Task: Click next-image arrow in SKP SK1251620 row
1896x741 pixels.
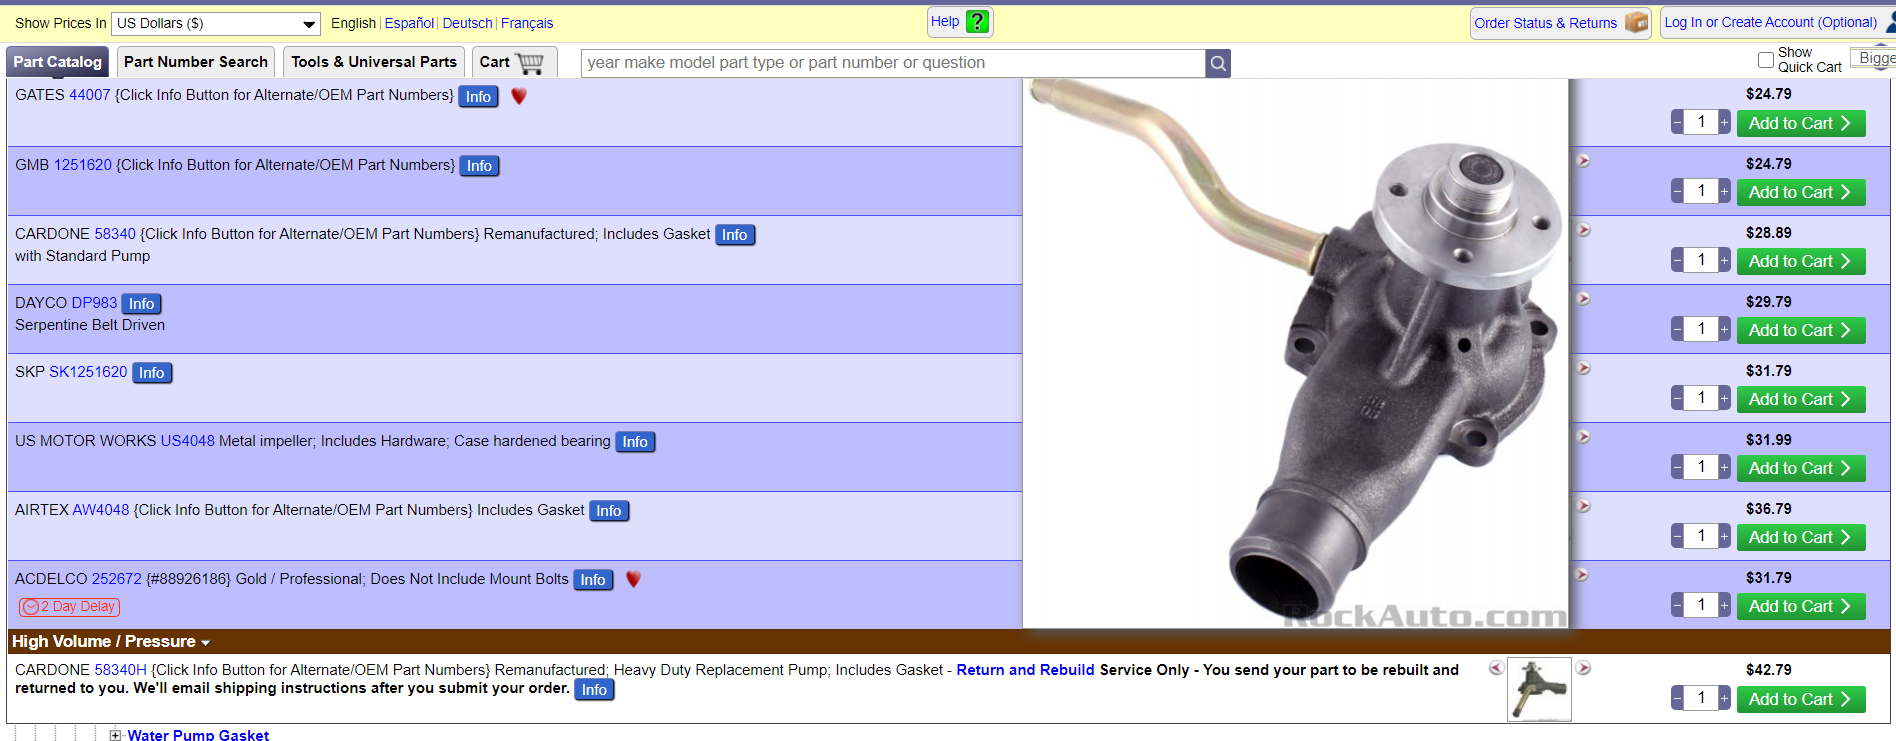Action: tap(1584, 368)
